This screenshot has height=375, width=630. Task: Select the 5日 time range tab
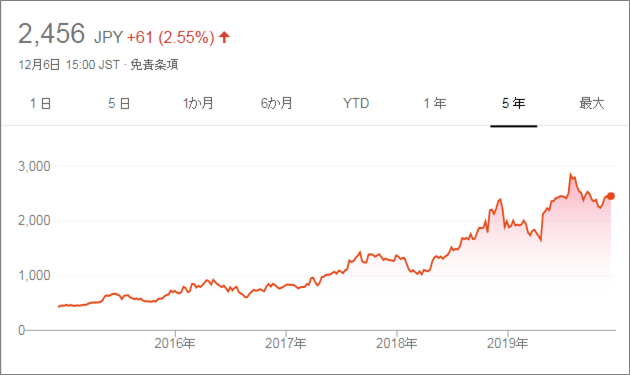point(119,104)
